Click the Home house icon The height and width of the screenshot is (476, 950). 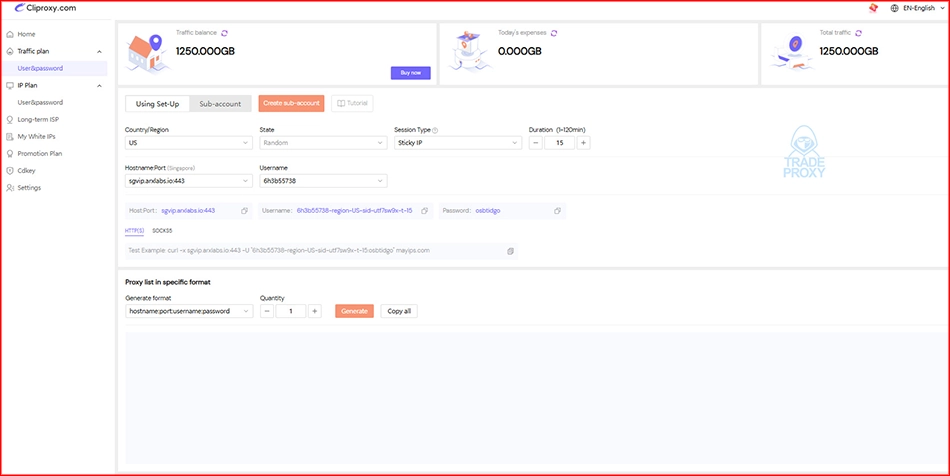coord(10,35)
